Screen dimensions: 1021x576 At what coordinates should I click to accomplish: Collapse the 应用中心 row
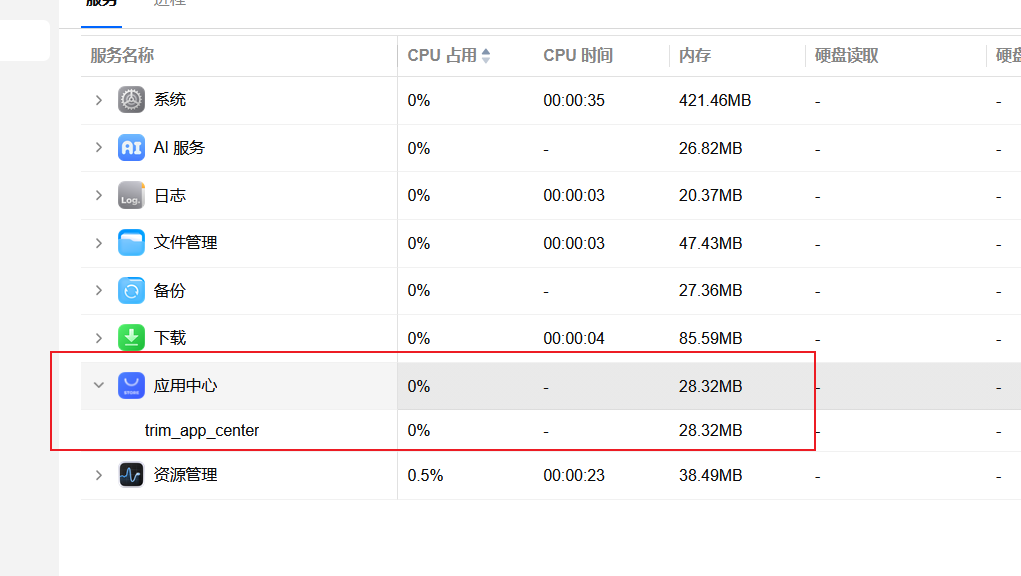(98, 385)
